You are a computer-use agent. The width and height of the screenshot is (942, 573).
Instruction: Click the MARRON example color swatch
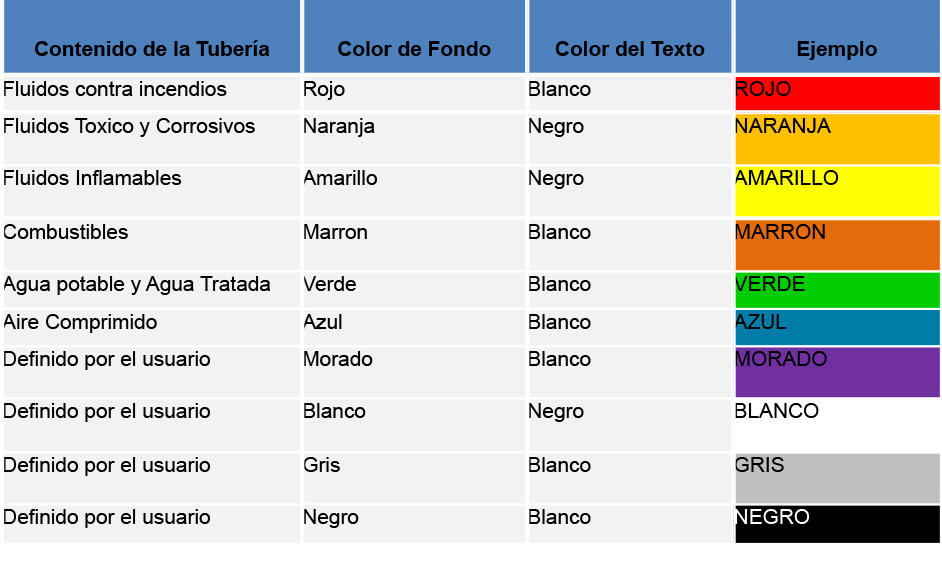[x=837, y=244]
